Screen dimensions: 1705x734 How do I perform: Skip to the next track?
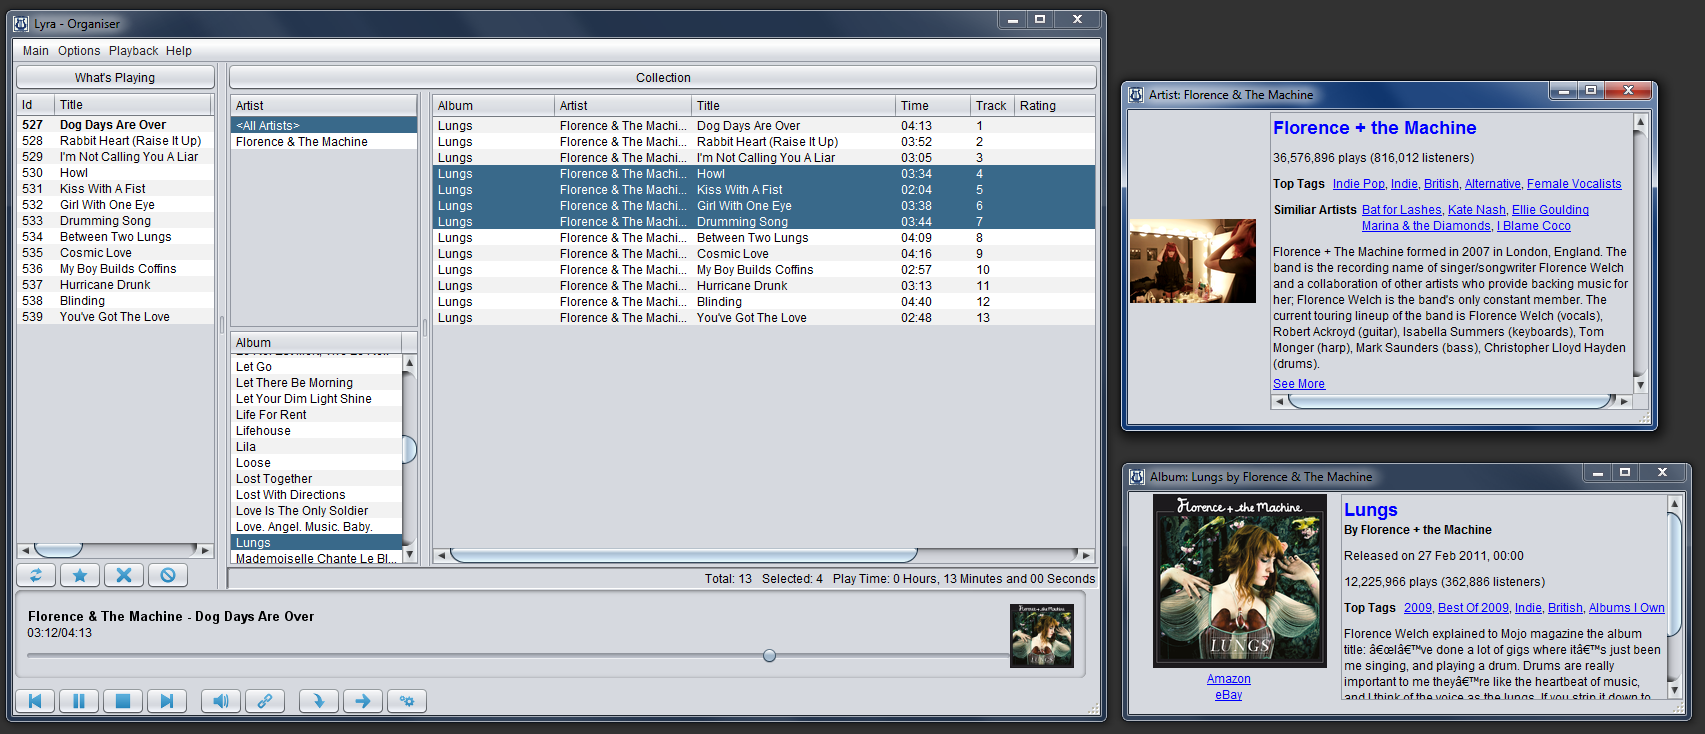(167, 701)
